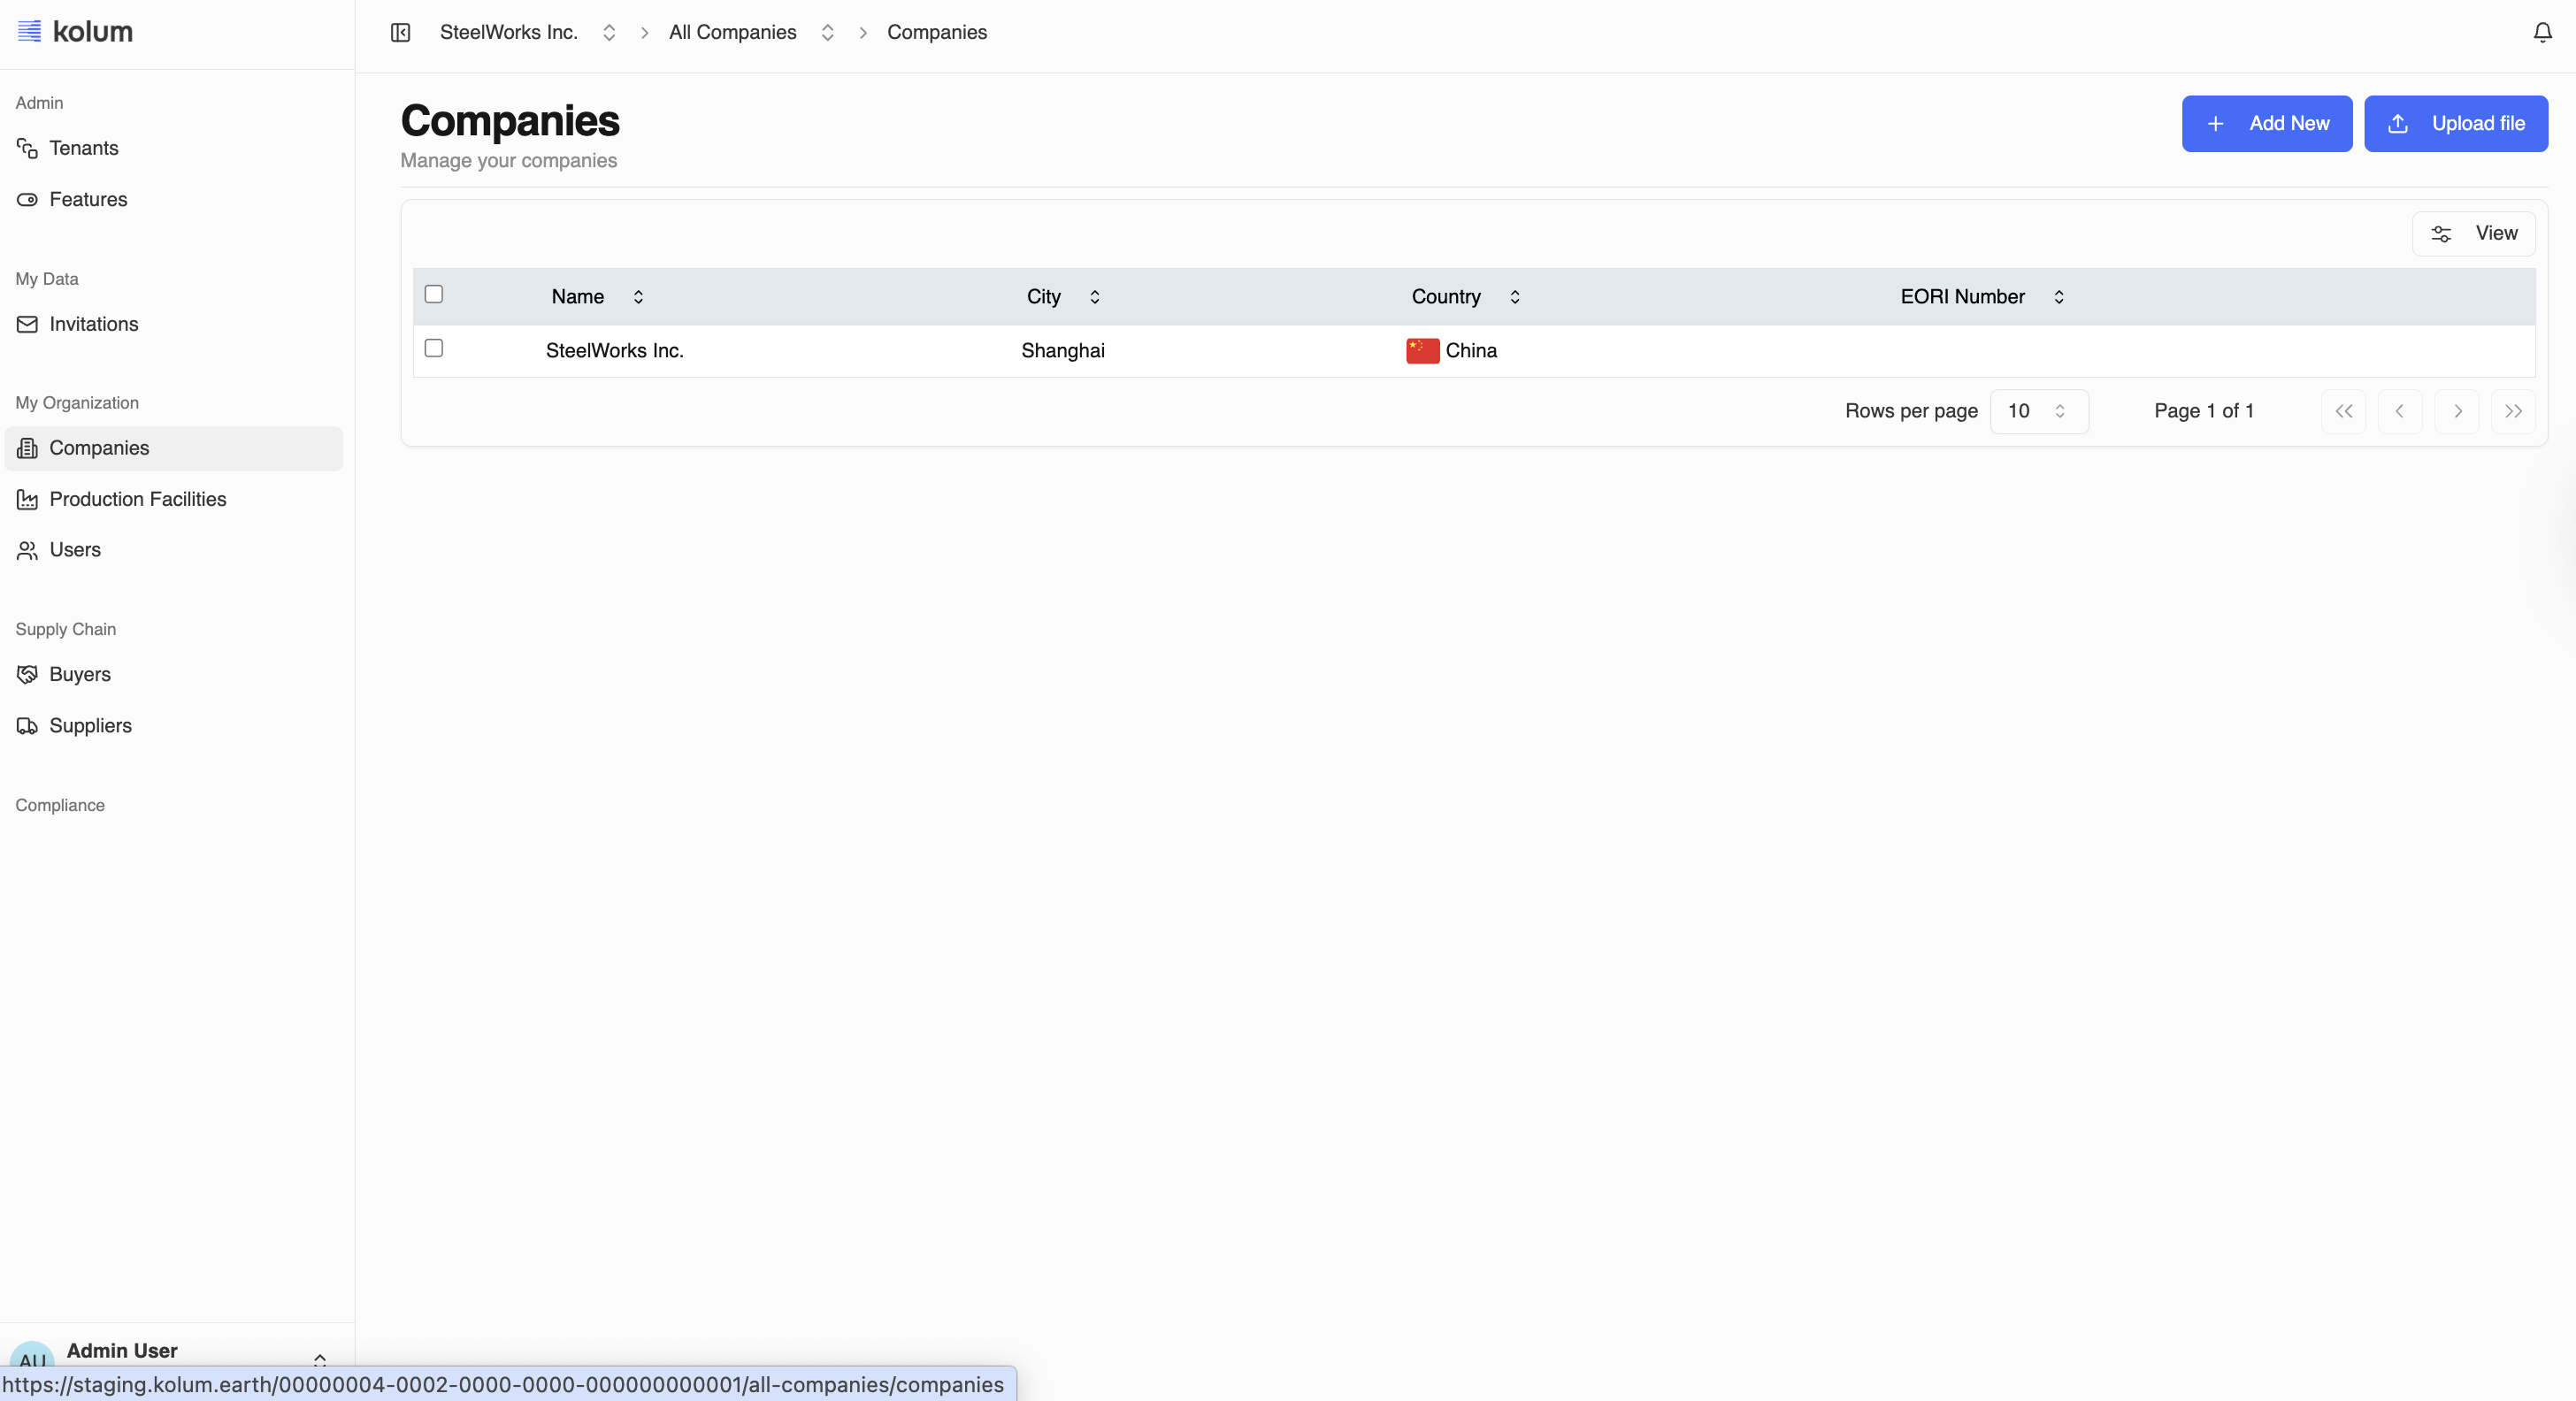Collapse the sidebar with panel toggle icon

tap(400, 33)
